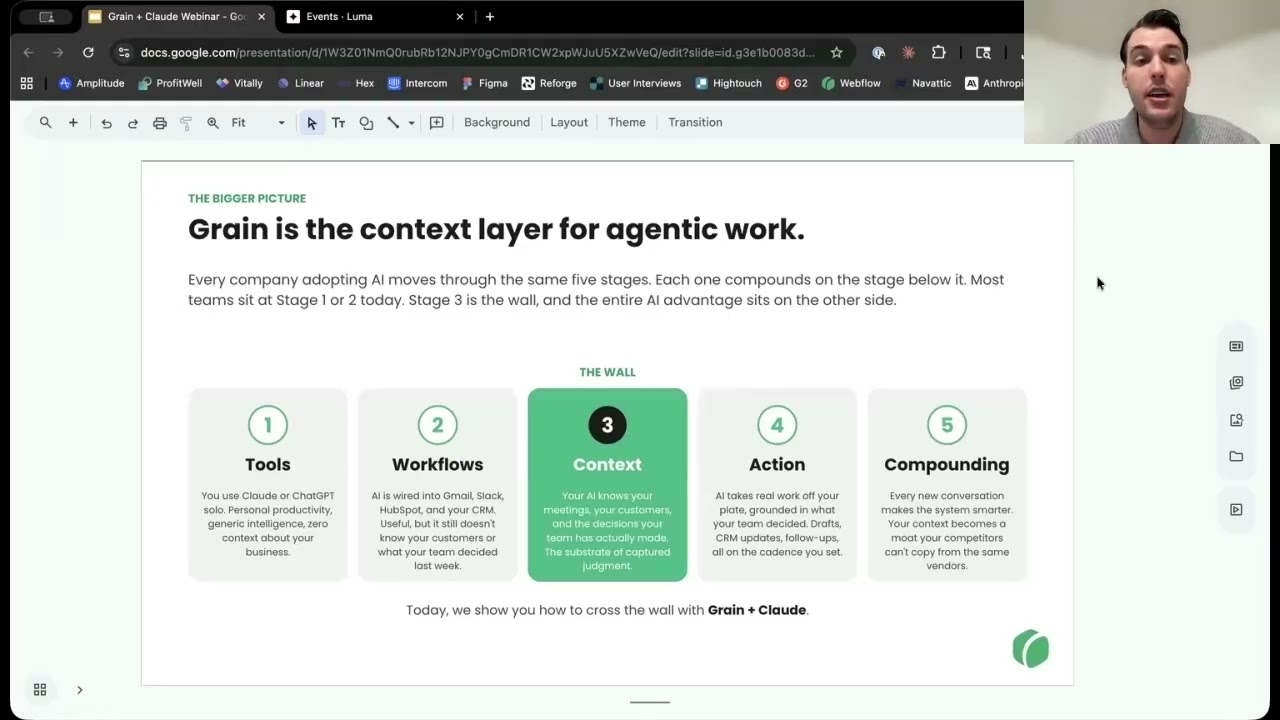Select the green Context stage card
This screenshot has width=1280, height=720.
(x=607, y=484)
